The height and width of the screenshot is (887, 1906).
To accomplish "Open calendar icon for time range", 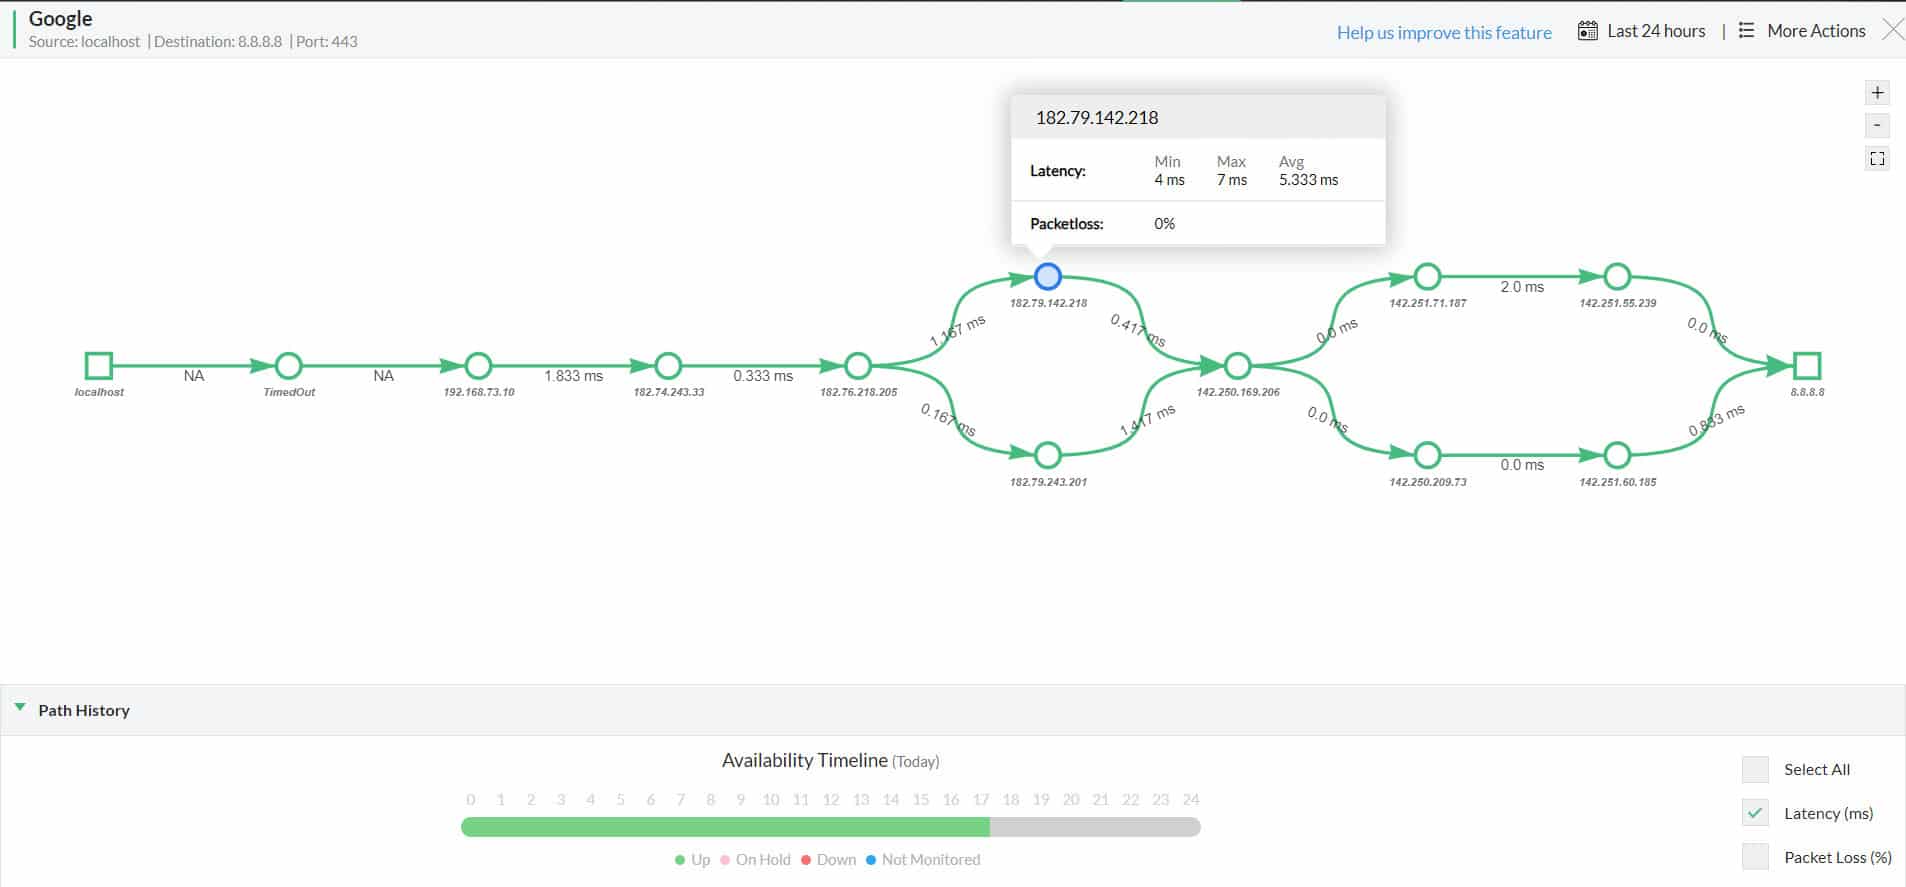I will pos(1587,31).
